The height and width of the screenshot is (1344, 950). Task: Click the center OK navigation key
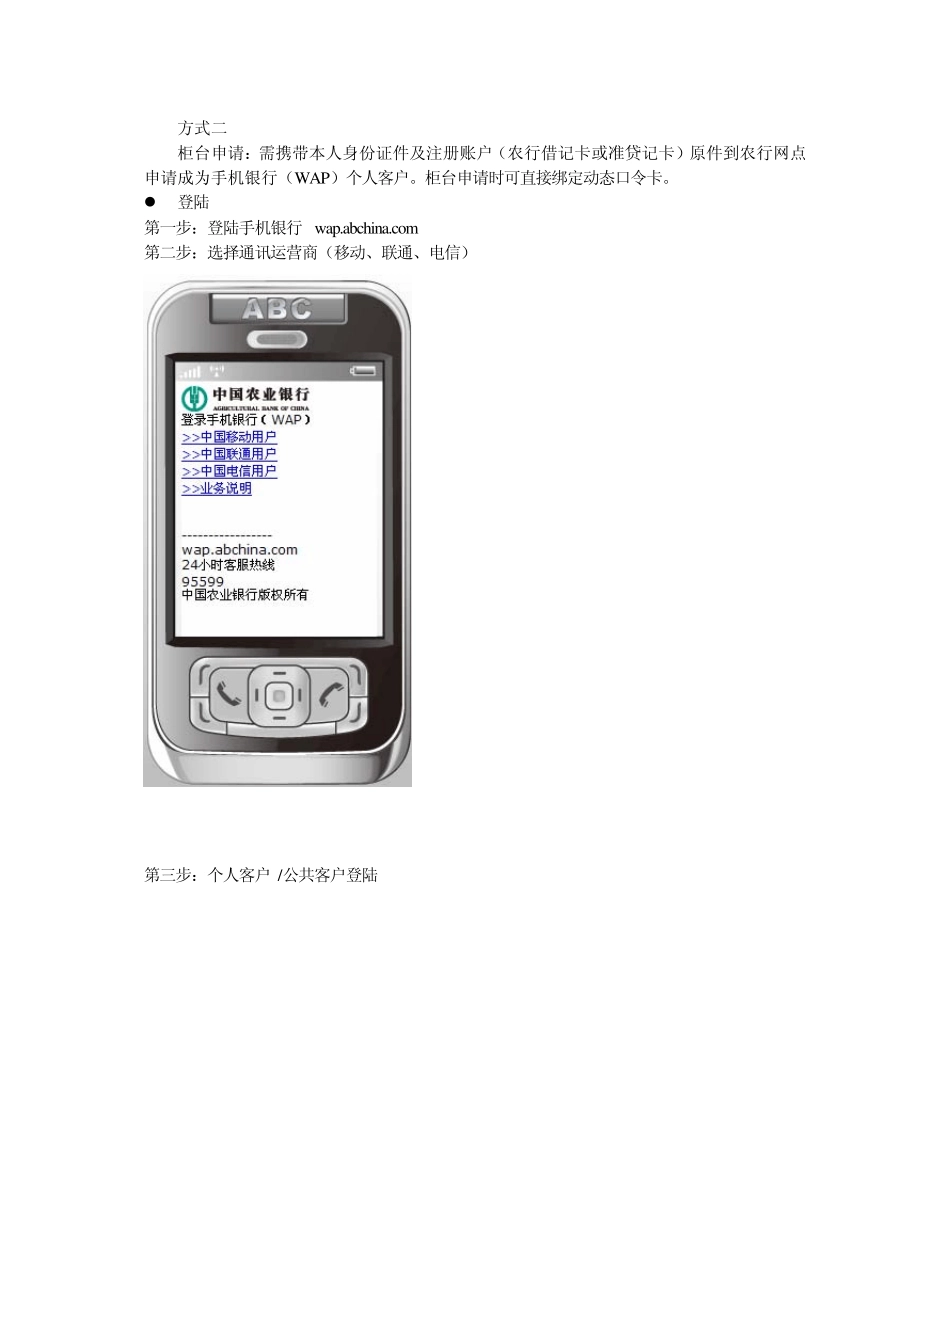click(x=279, y=695)
